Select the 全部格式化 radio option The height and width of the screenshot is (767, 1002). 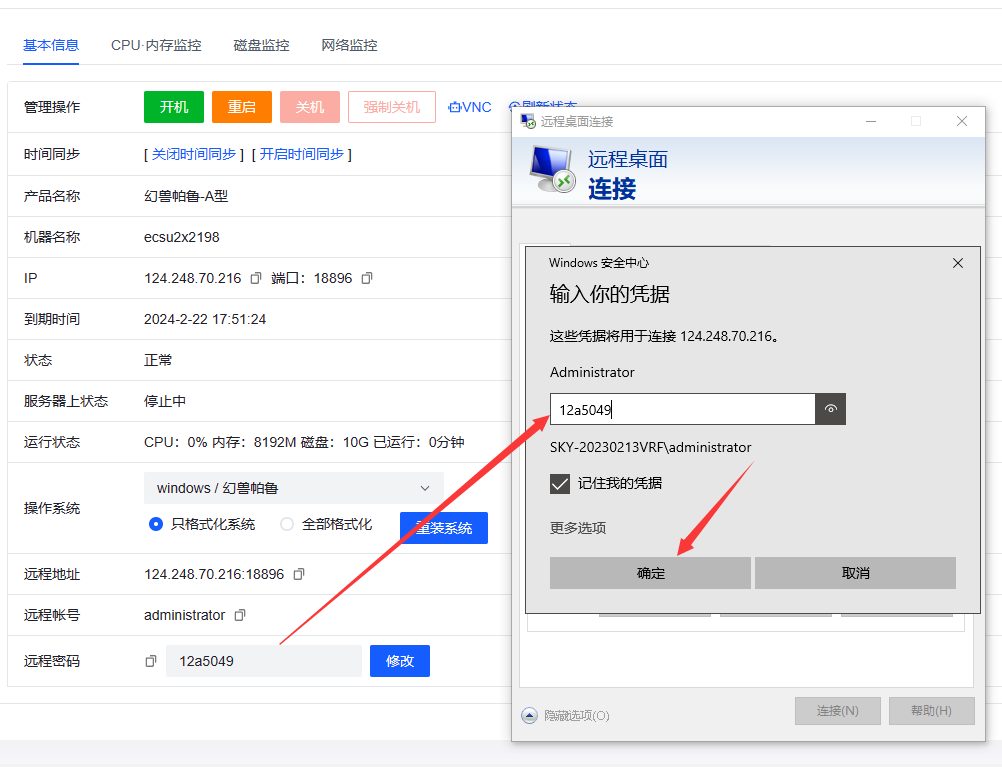coord(287,524)
